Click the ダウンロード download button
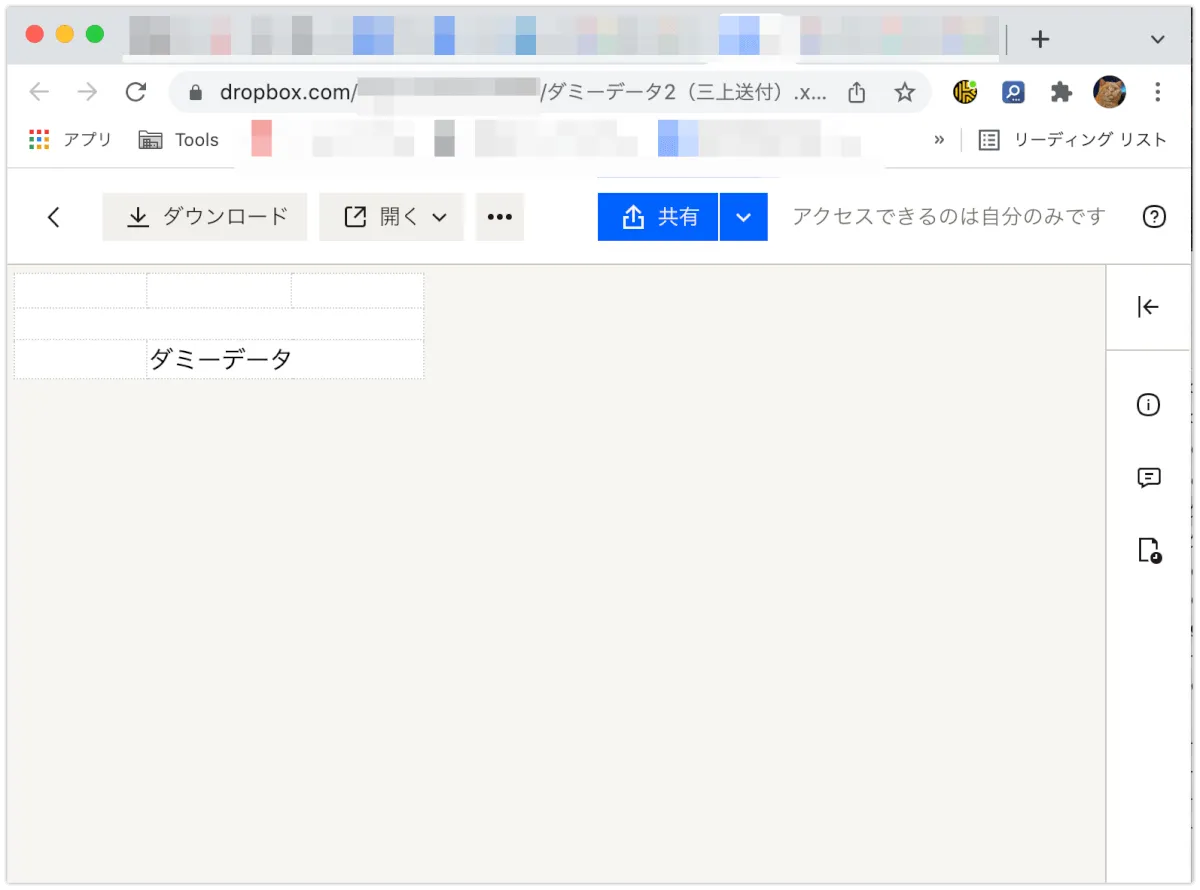1200x890 pixels. [207, 217]
